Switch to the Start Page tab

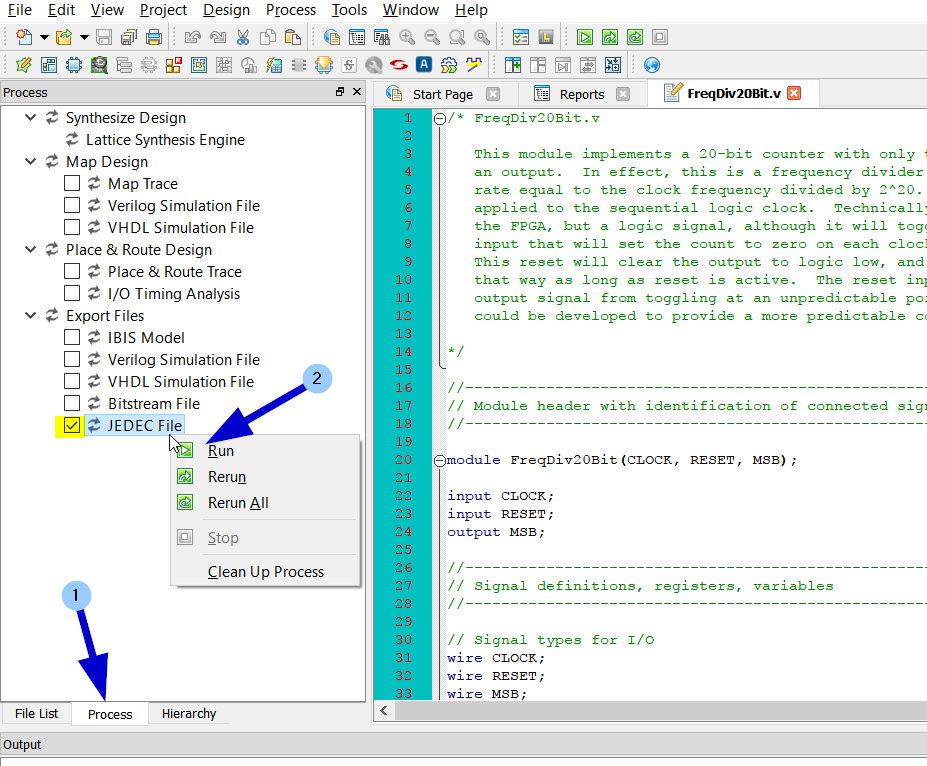coord(443,95)
